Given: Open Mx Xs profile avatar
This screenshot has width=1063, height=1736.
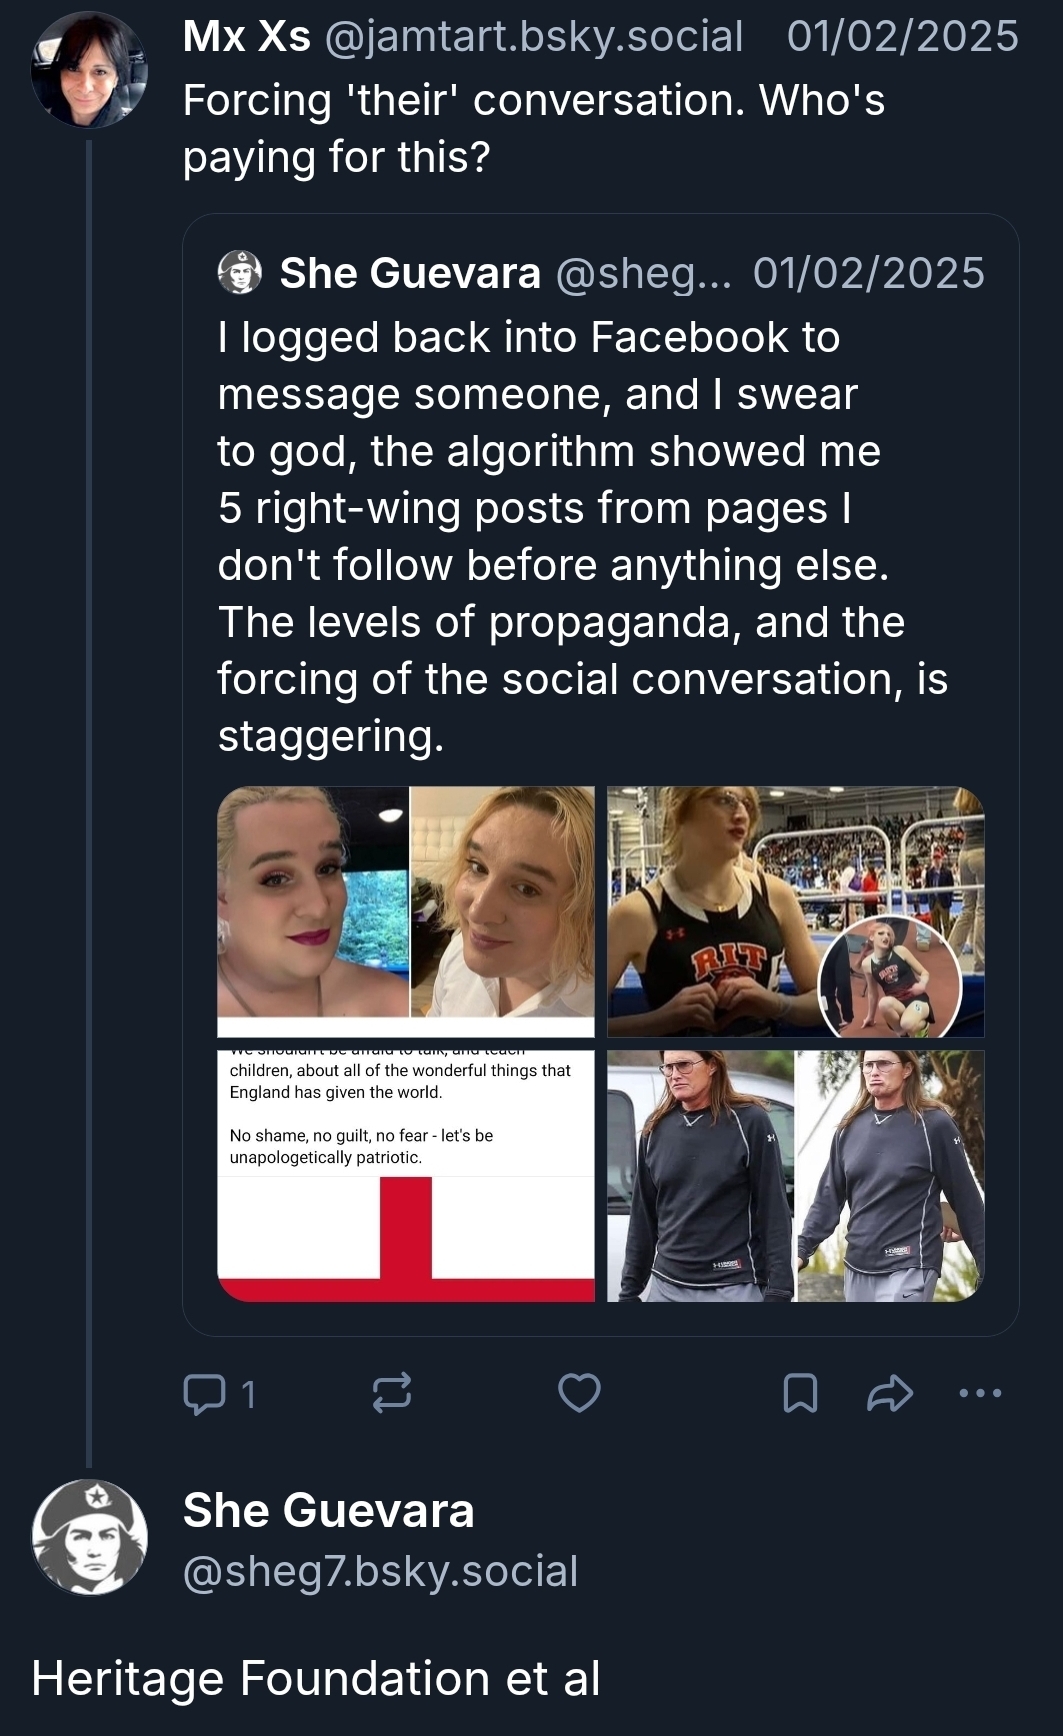Looking at the screenshot, I should (90, 70).
